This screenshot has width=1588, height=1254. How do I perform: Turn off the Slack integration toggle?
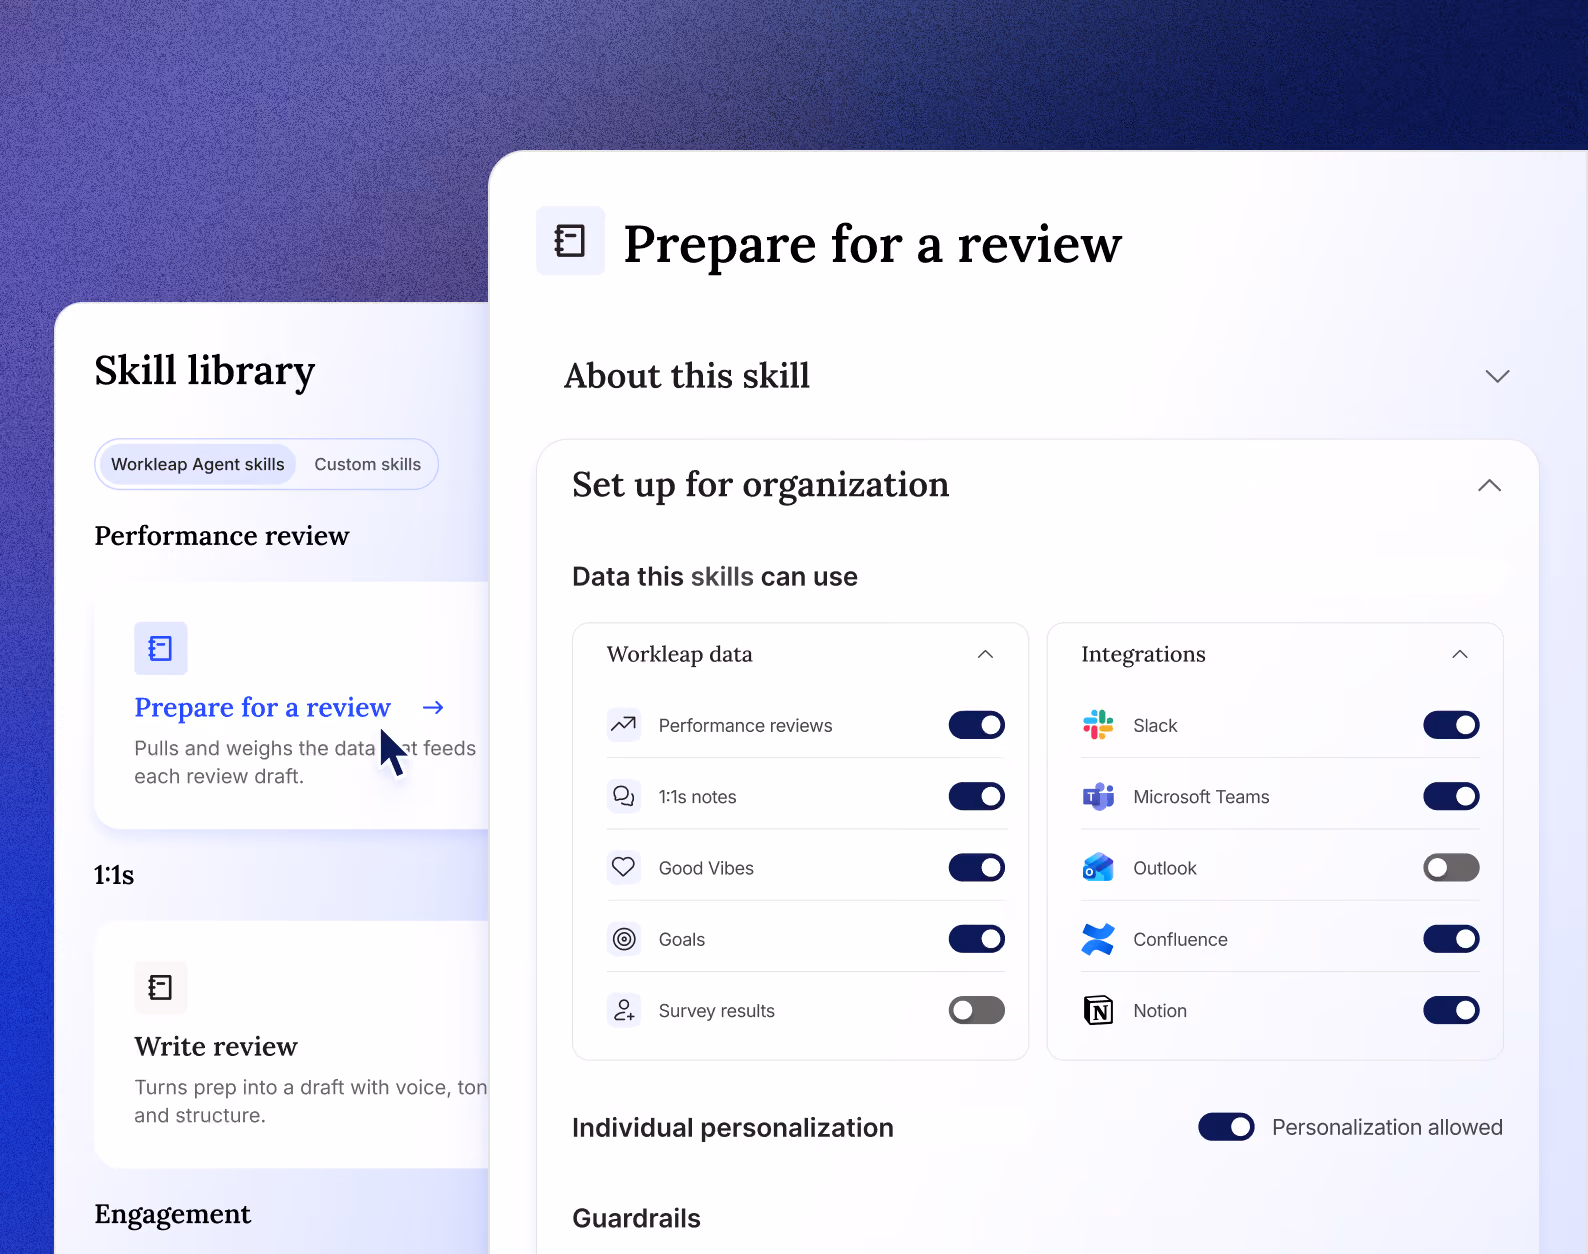[x=1451, y=725]
